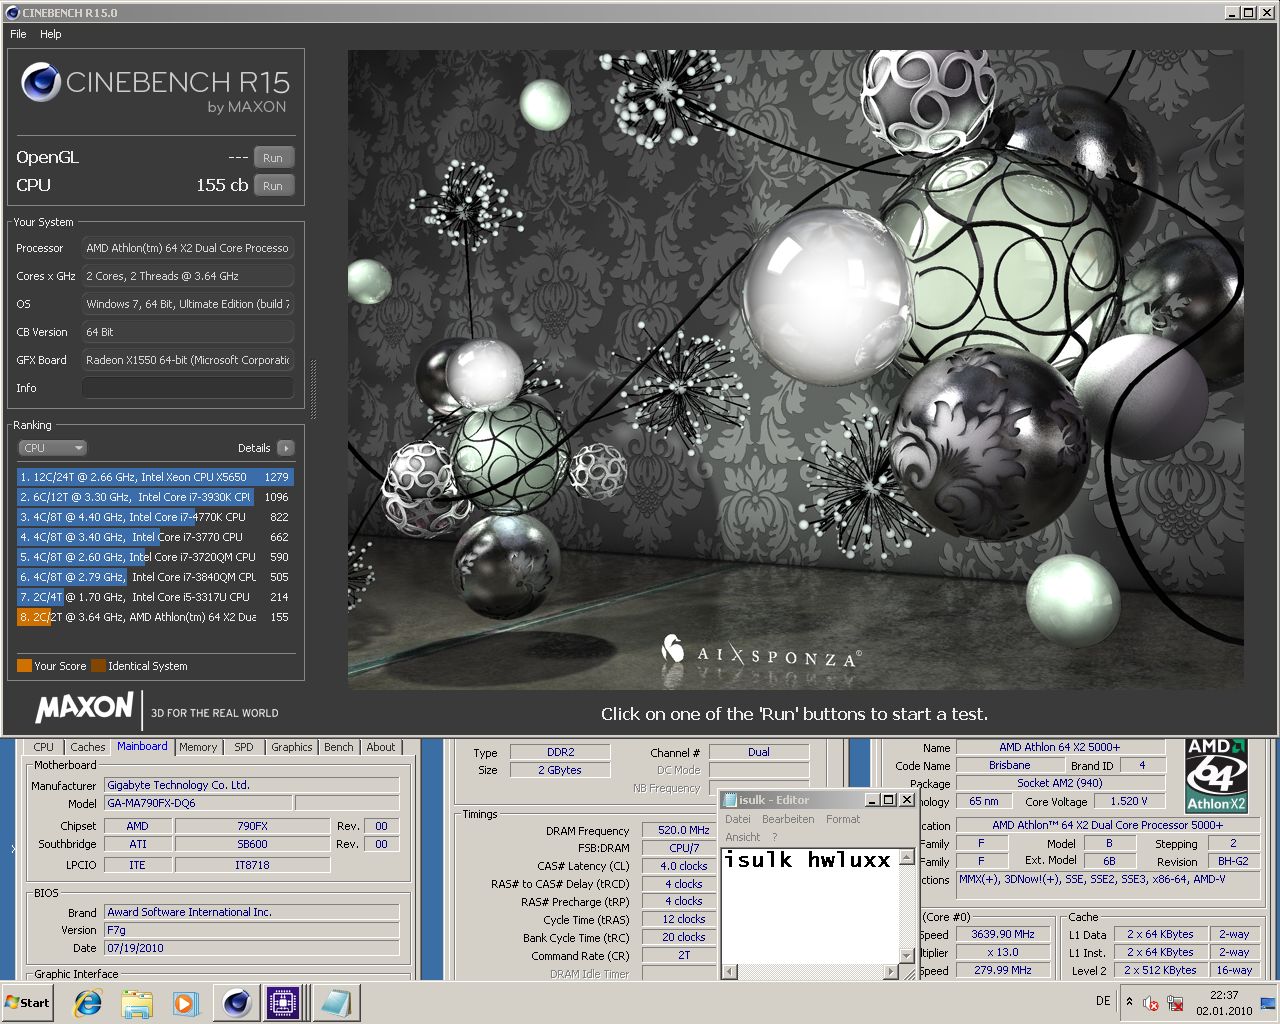The width and height of the screenshot is (1280, 1024).
Task: Open Windows Media Player taskbar icon
Action: click(185, 1003)
